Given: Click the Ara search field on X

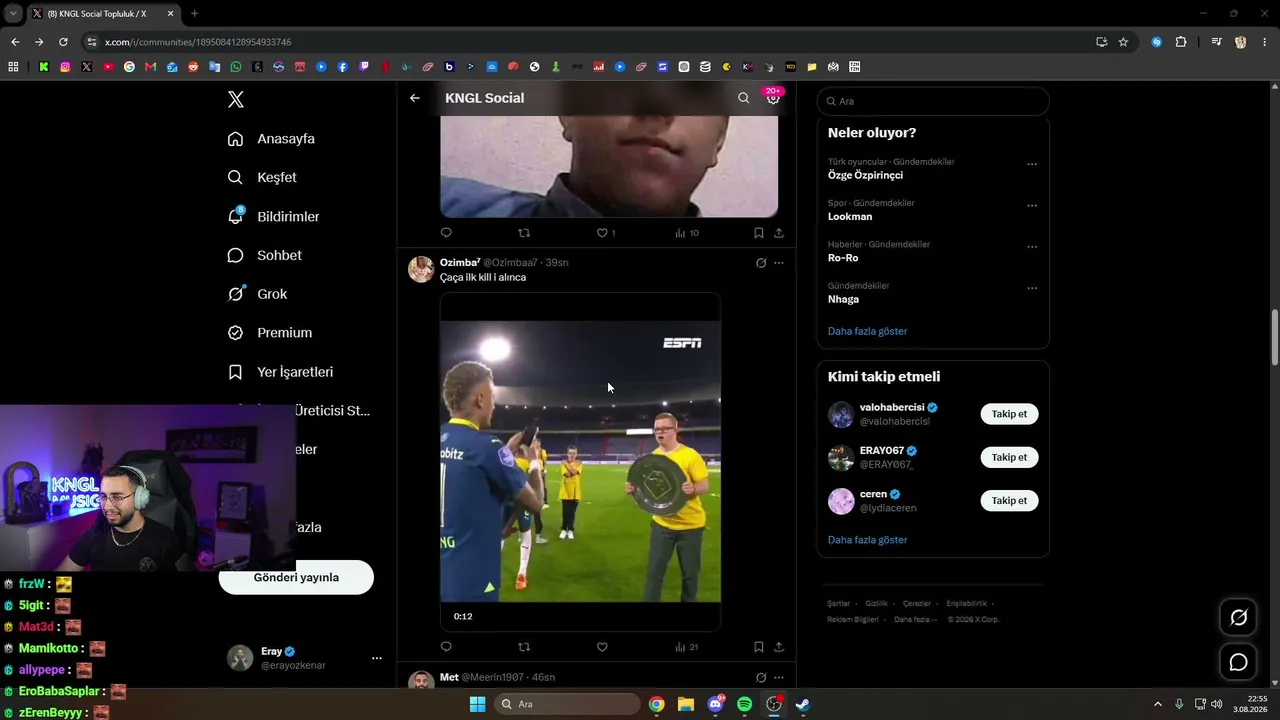Looking at the screenshot, I should [933, 101].
